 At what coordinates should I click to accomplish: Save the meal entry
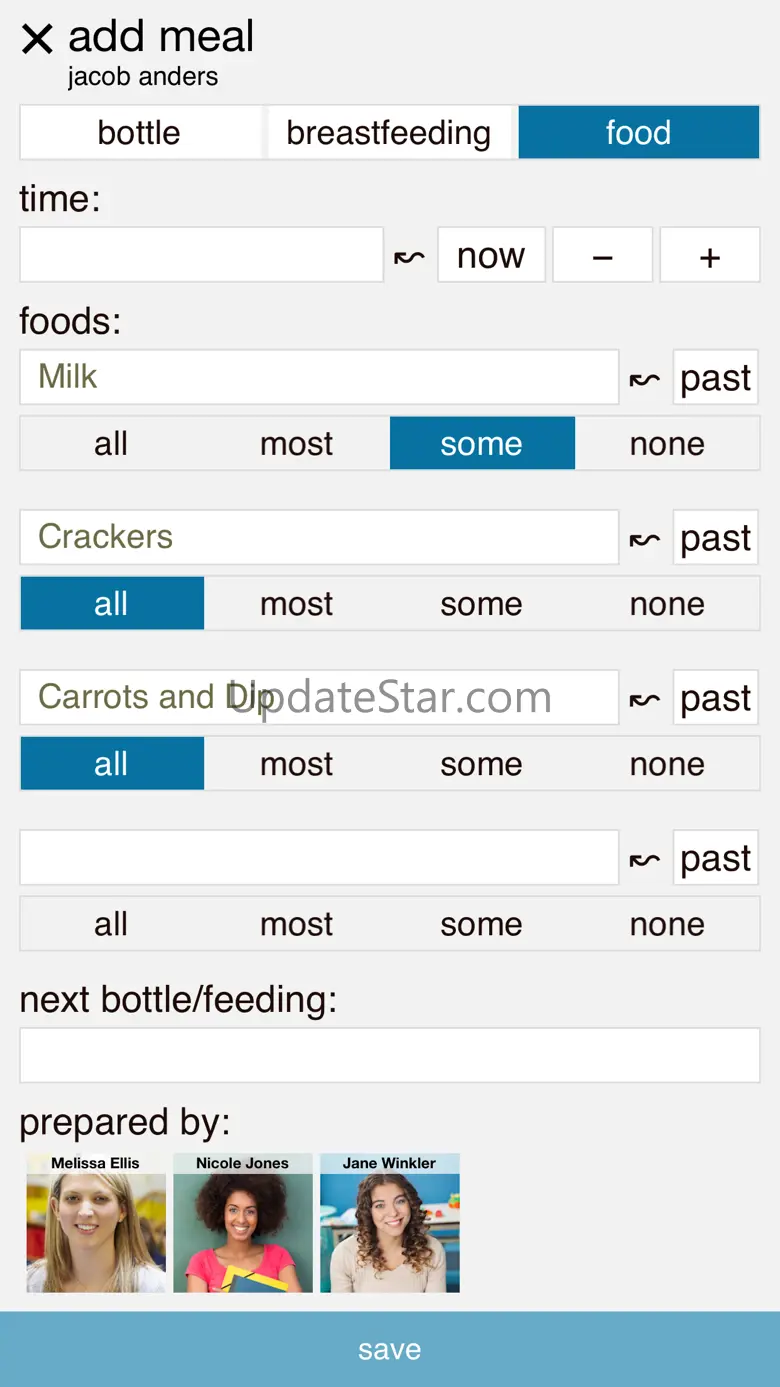[390, 1349]
